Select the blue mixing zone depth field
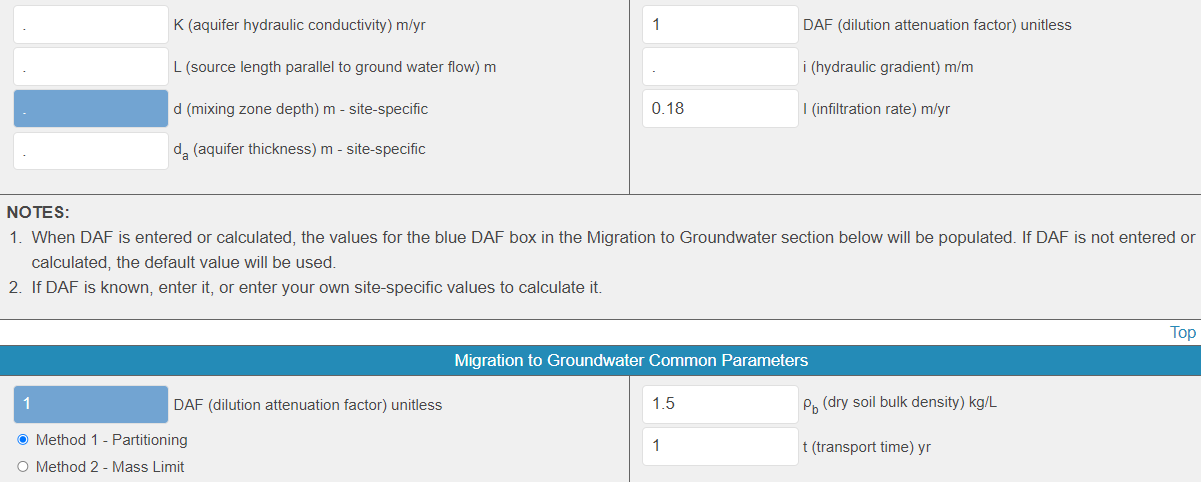Image resolution: width=1201 pixels, height=482 pixels. [90, 108]
